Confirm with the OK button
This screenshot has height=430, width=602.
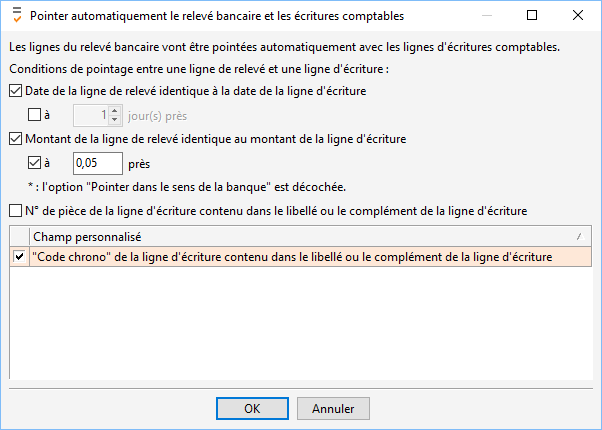point(252,408)
